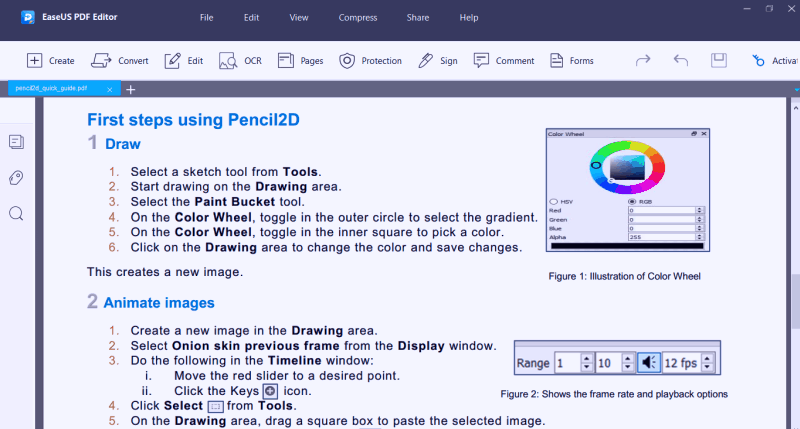Screen dimensions: 800x429
Task: Click the undo arrow icon
Action: pos(681,60)
